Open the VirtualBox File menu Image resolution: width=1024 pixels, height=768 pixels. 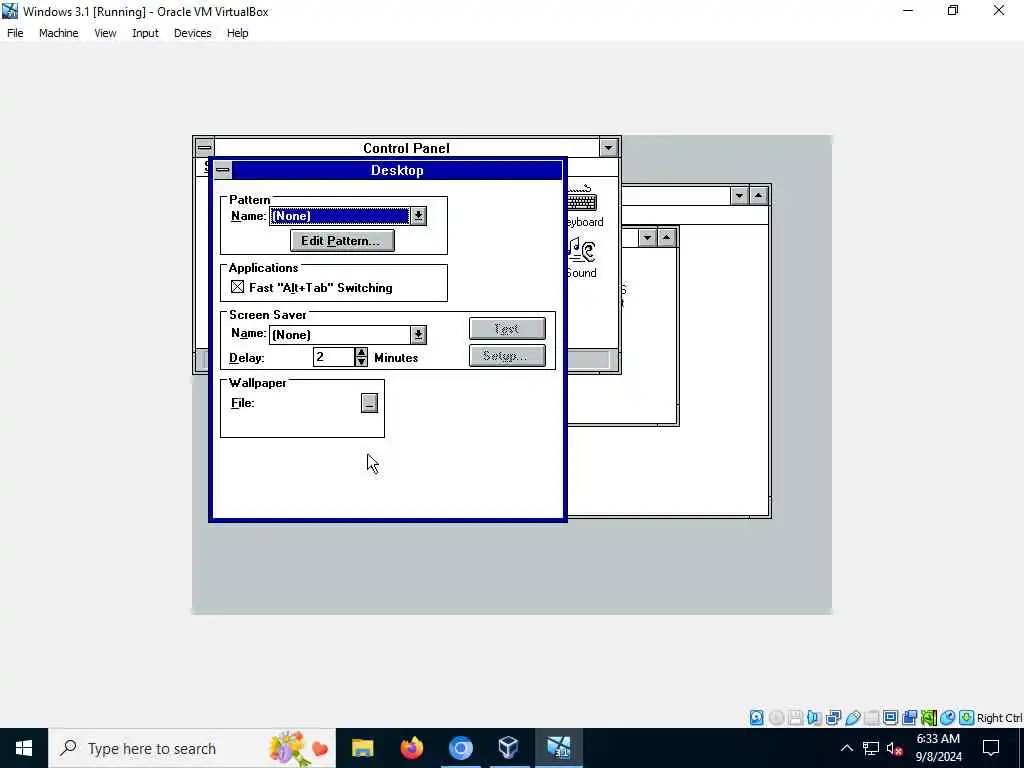[15, 33]
